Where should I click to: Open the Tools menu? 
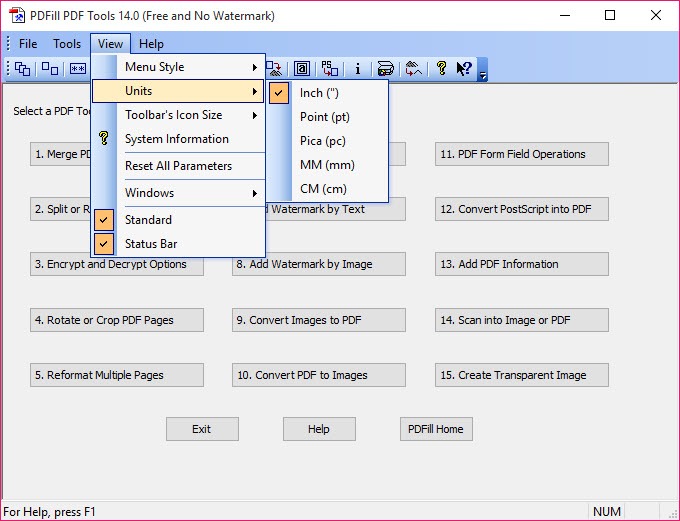pos(67,44)
